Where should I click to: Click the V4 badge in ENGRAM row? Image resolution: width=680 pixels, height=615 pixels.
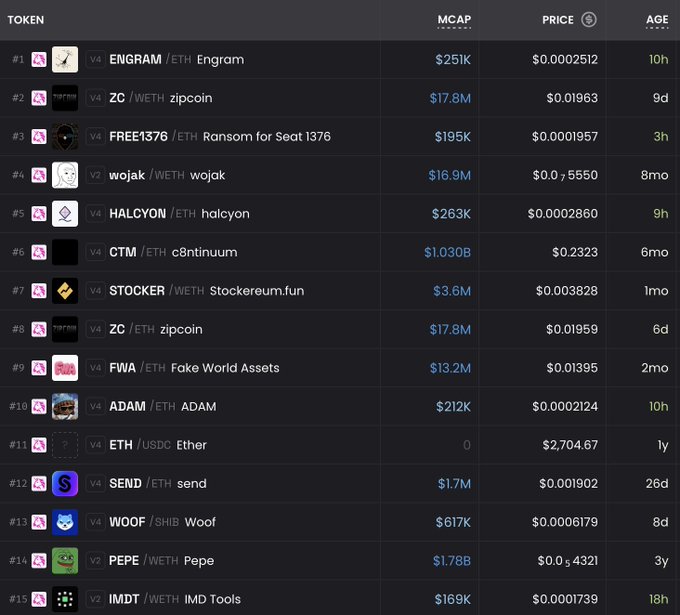tap(95, 59)
